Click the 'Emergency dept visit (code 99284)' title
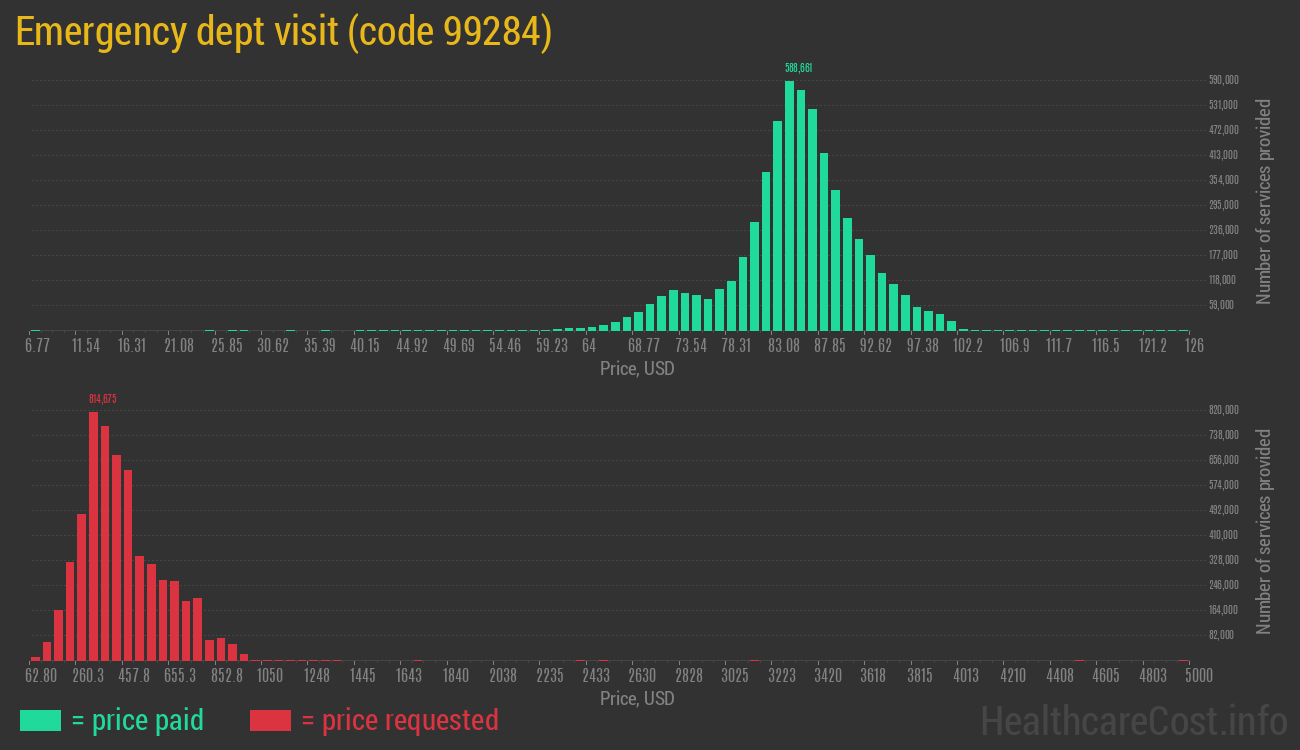 [283, 32]
